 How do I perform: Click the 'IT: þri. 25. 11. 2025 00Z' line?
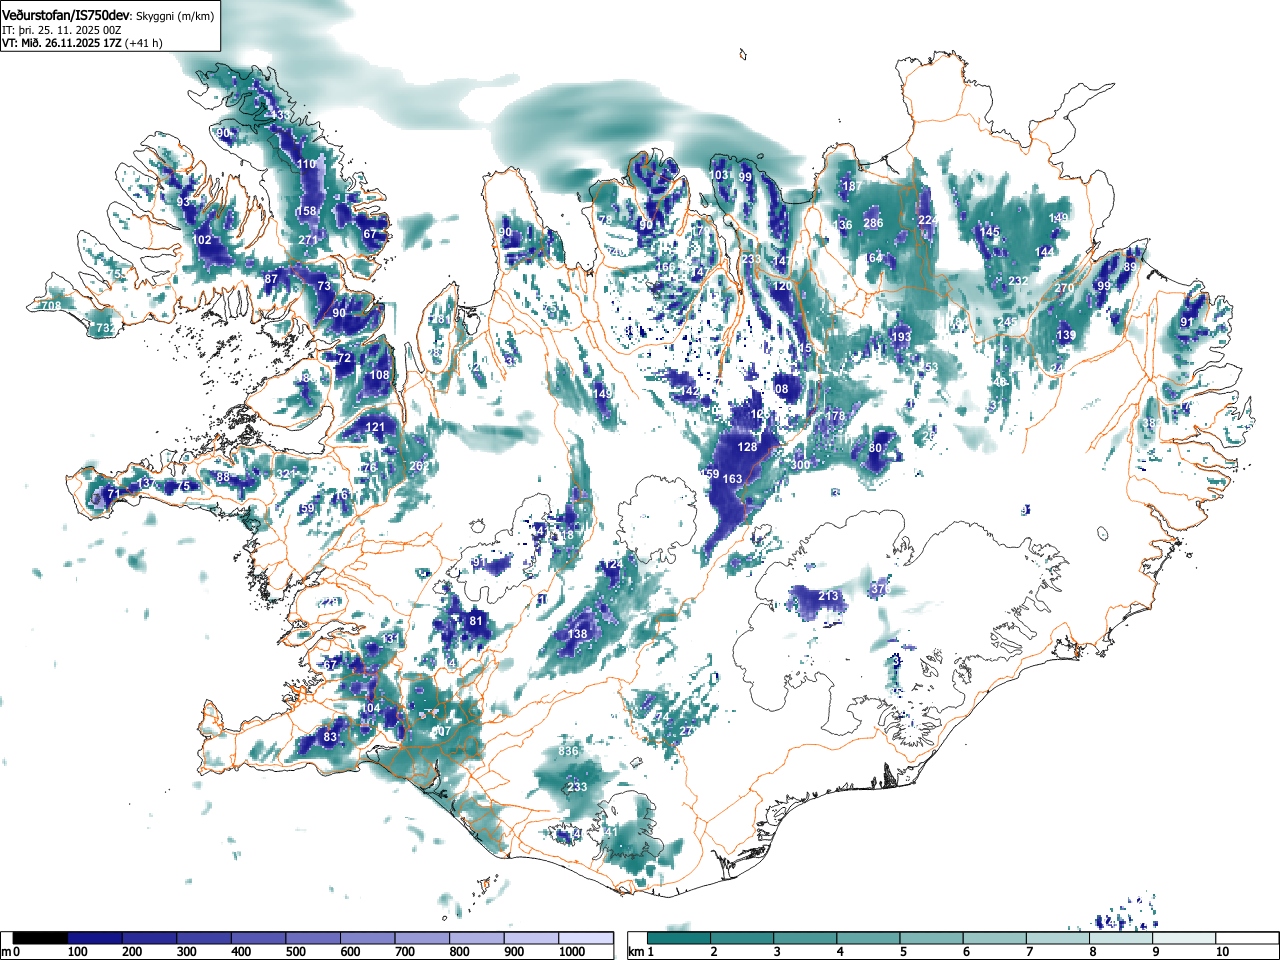click(x=62, y=30)
